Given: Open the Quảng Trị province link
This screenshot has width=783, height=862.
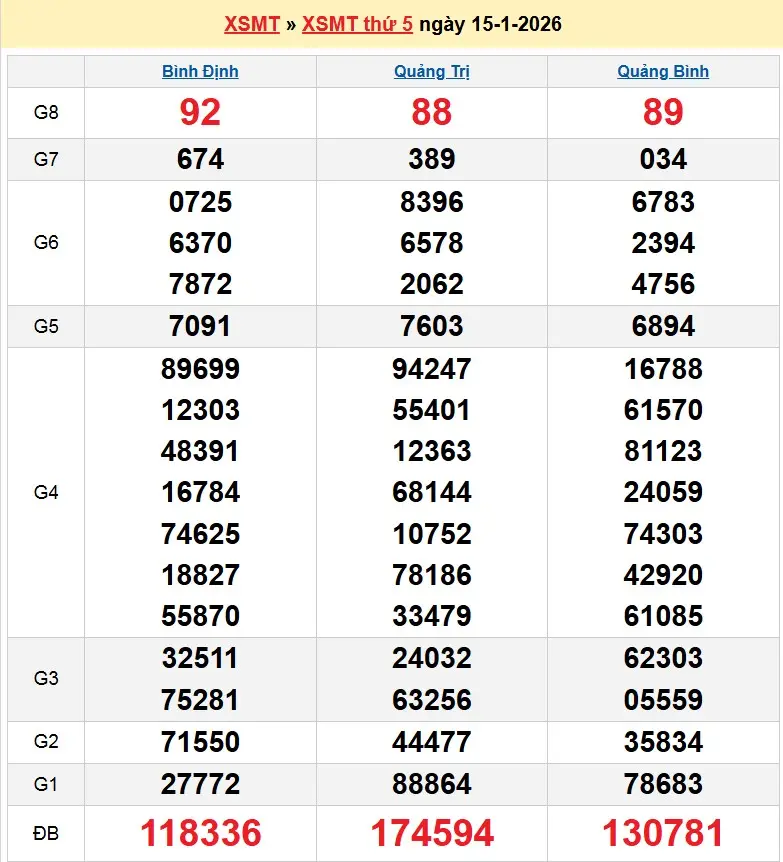Looking at the screenshot, I should tap(432, 71).
